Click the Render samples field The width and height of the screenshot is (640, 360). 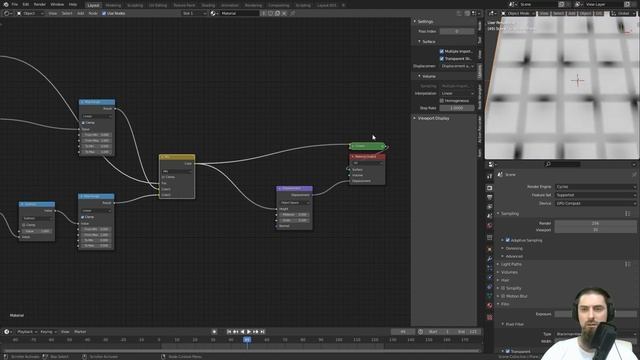click(x=596, y=223)
